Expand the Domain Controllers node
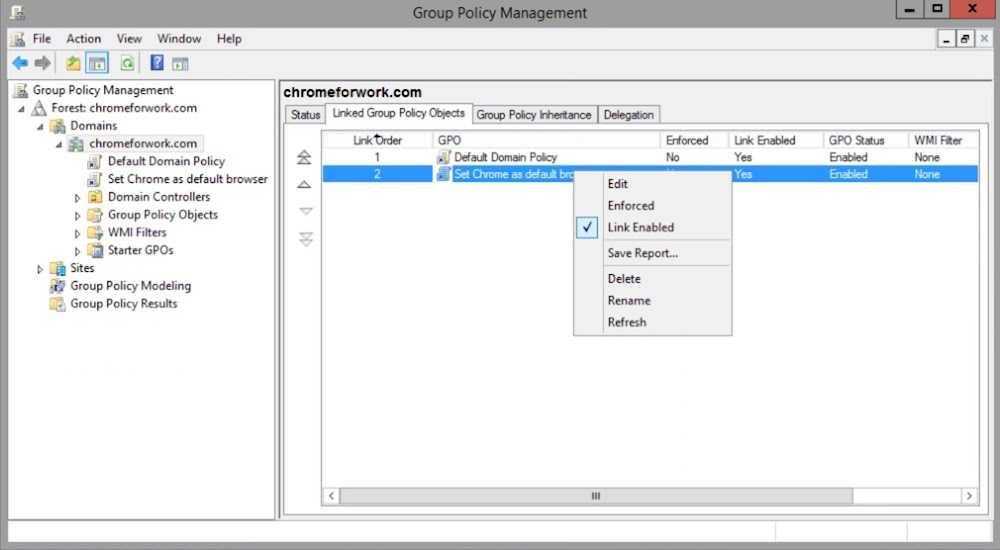 78,198
